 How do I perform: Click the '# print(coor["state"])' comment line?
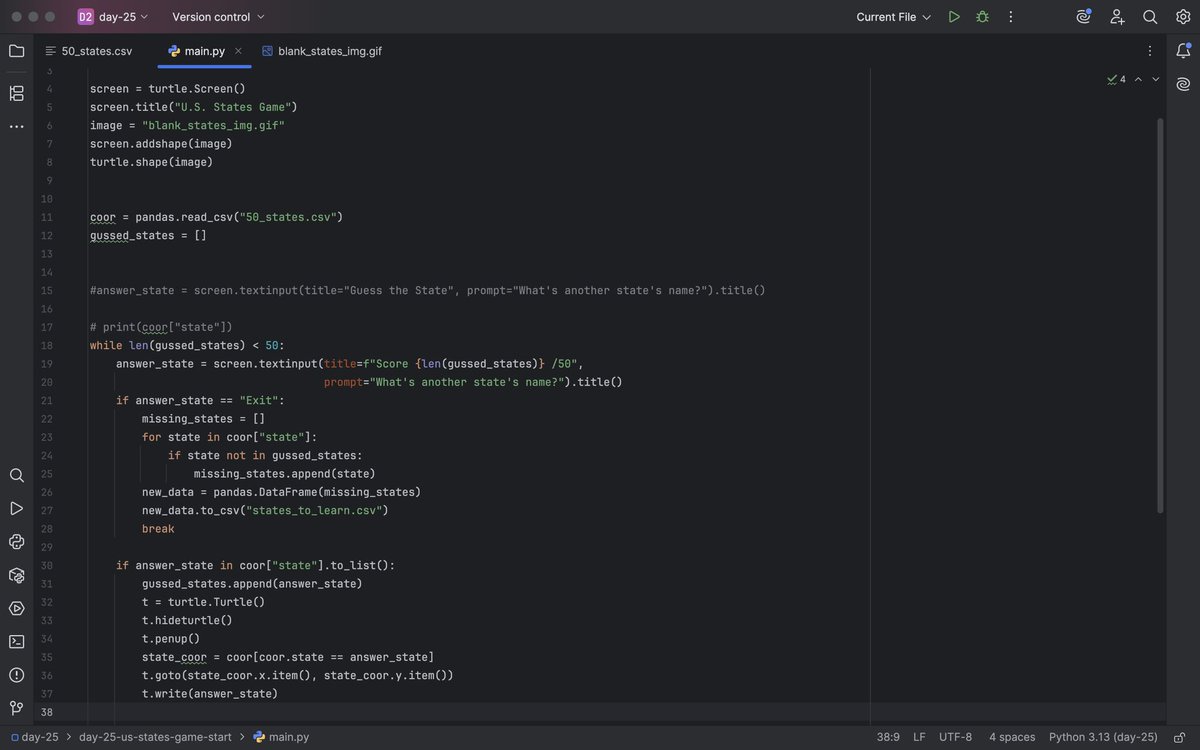pyautogui.click(x=161, y=327)
